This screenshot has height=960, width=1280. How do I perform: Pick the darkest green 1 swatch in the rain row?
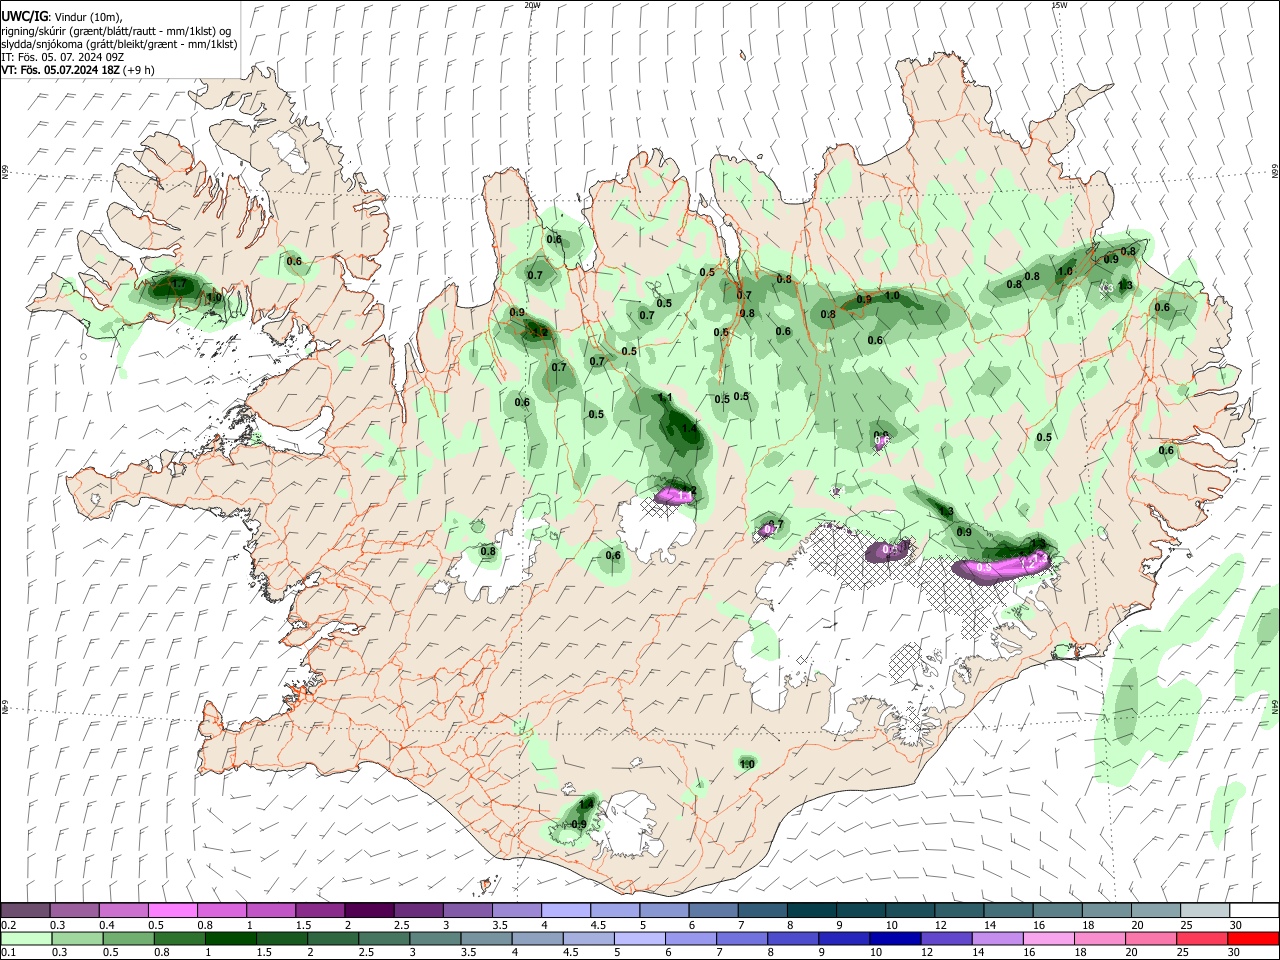(231, 938)
